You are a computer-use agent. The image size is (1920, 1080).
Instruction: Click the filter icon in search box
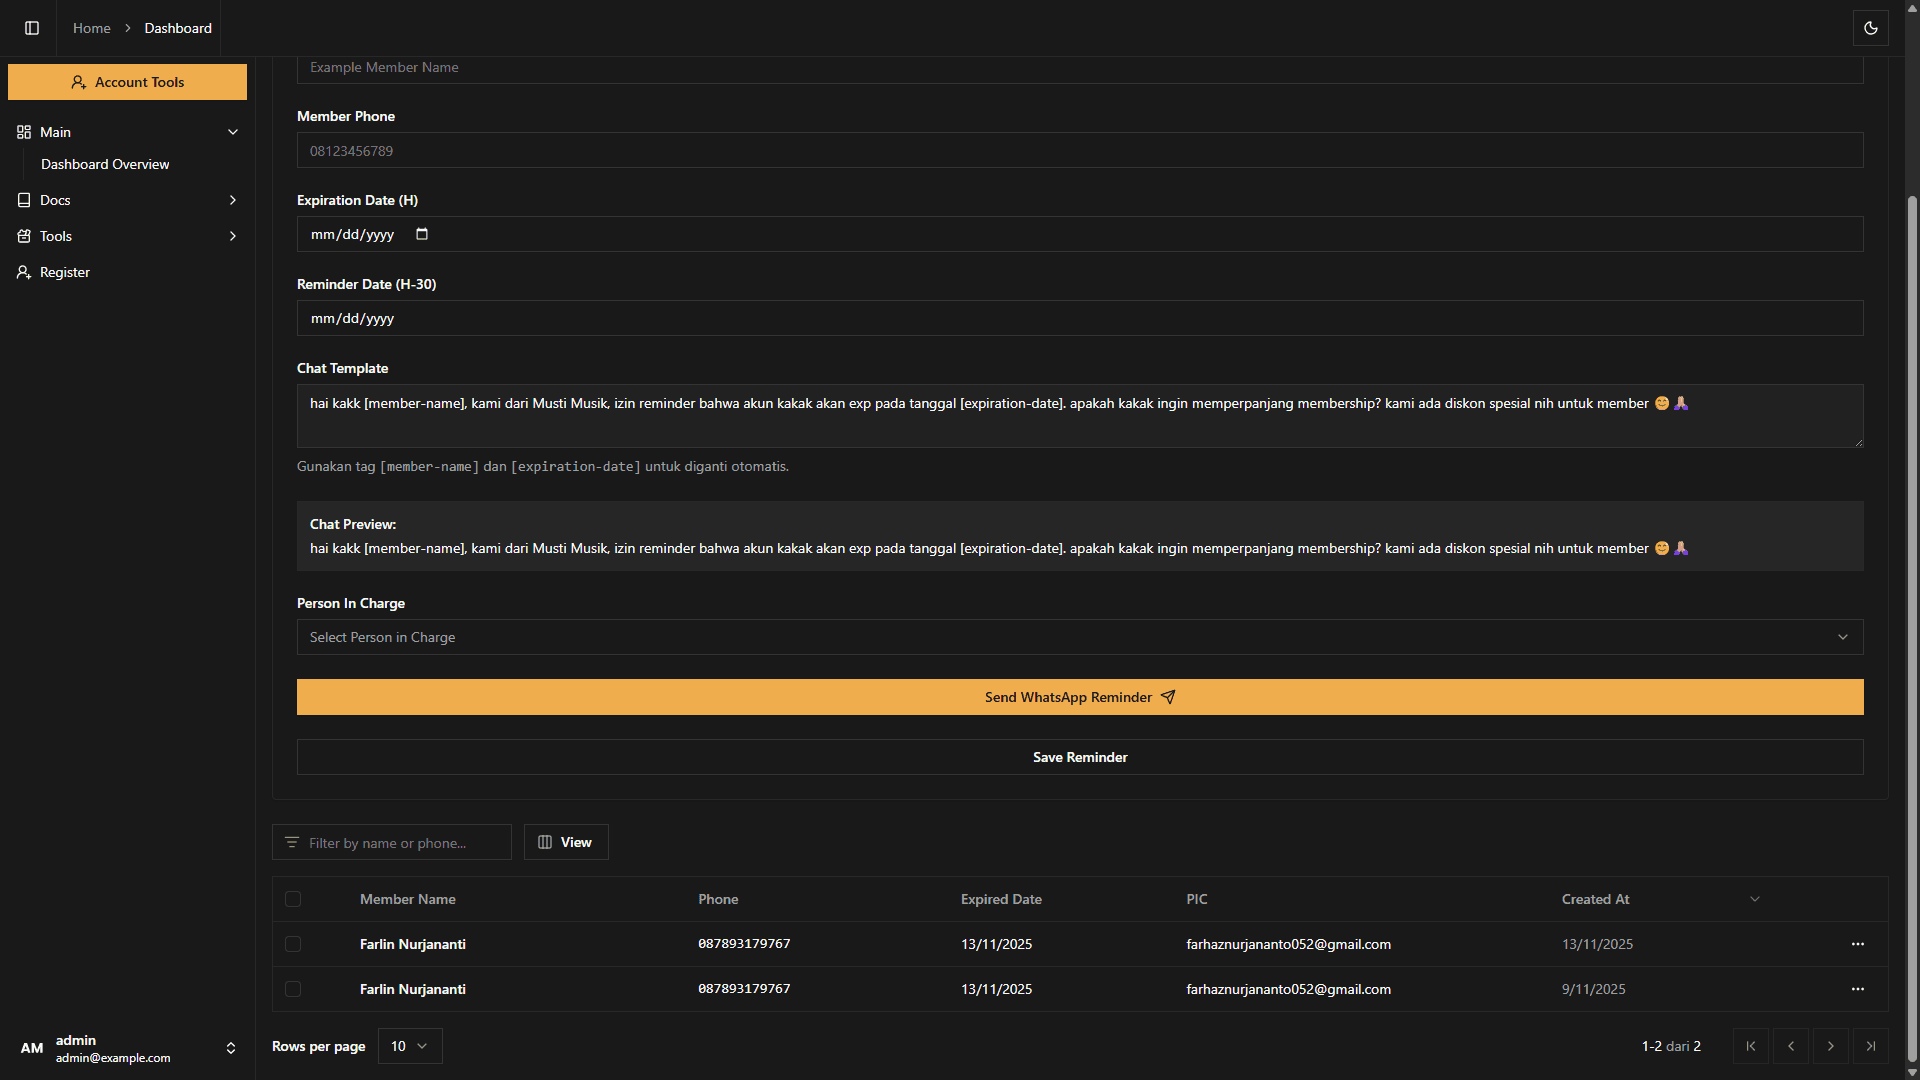[292, 842]
